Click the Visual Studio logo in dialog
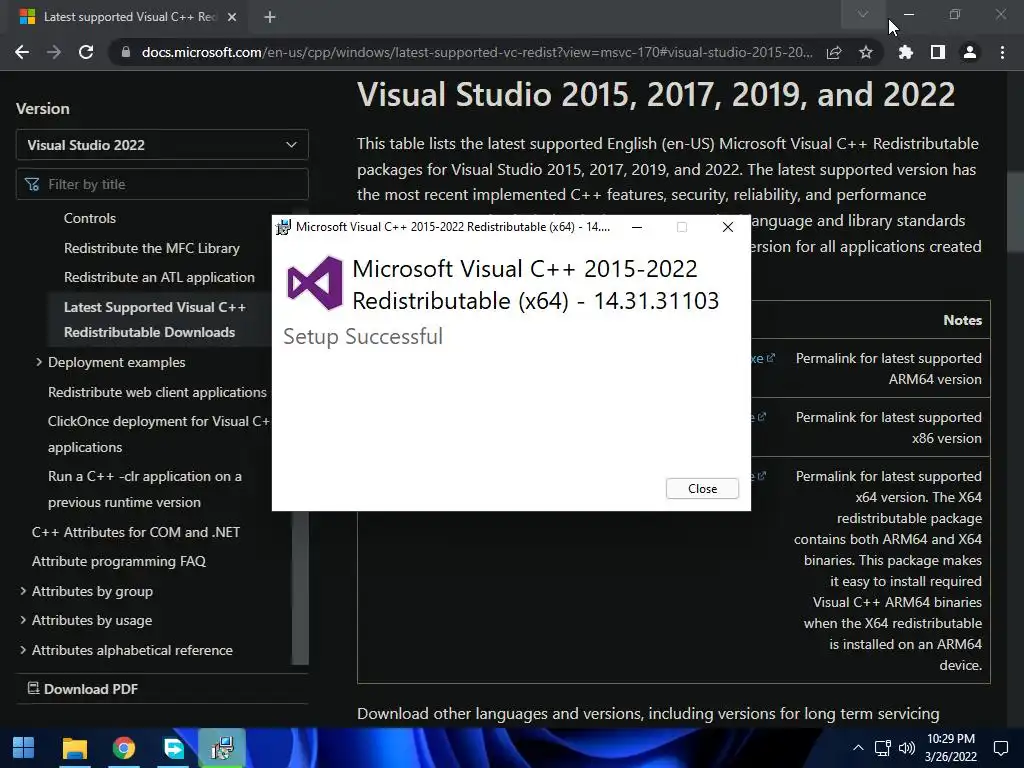The width and height of the screenshot is (1024, 768). tap(315, 283)
